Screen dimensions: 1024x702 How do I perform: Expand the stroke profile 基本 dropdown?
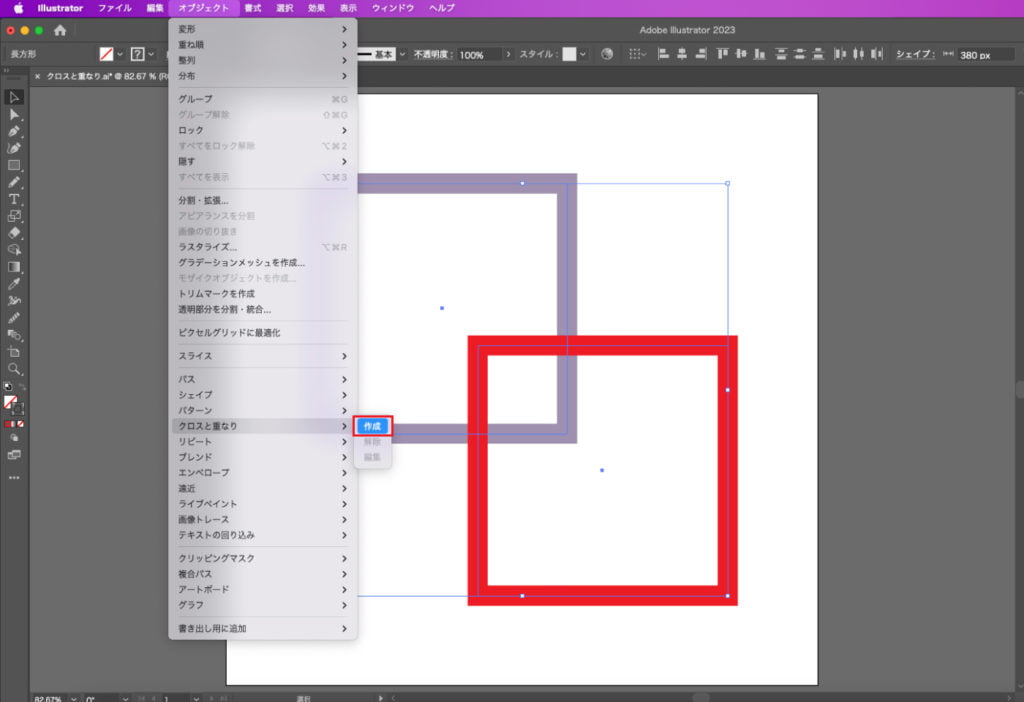[x=403, y=55]
